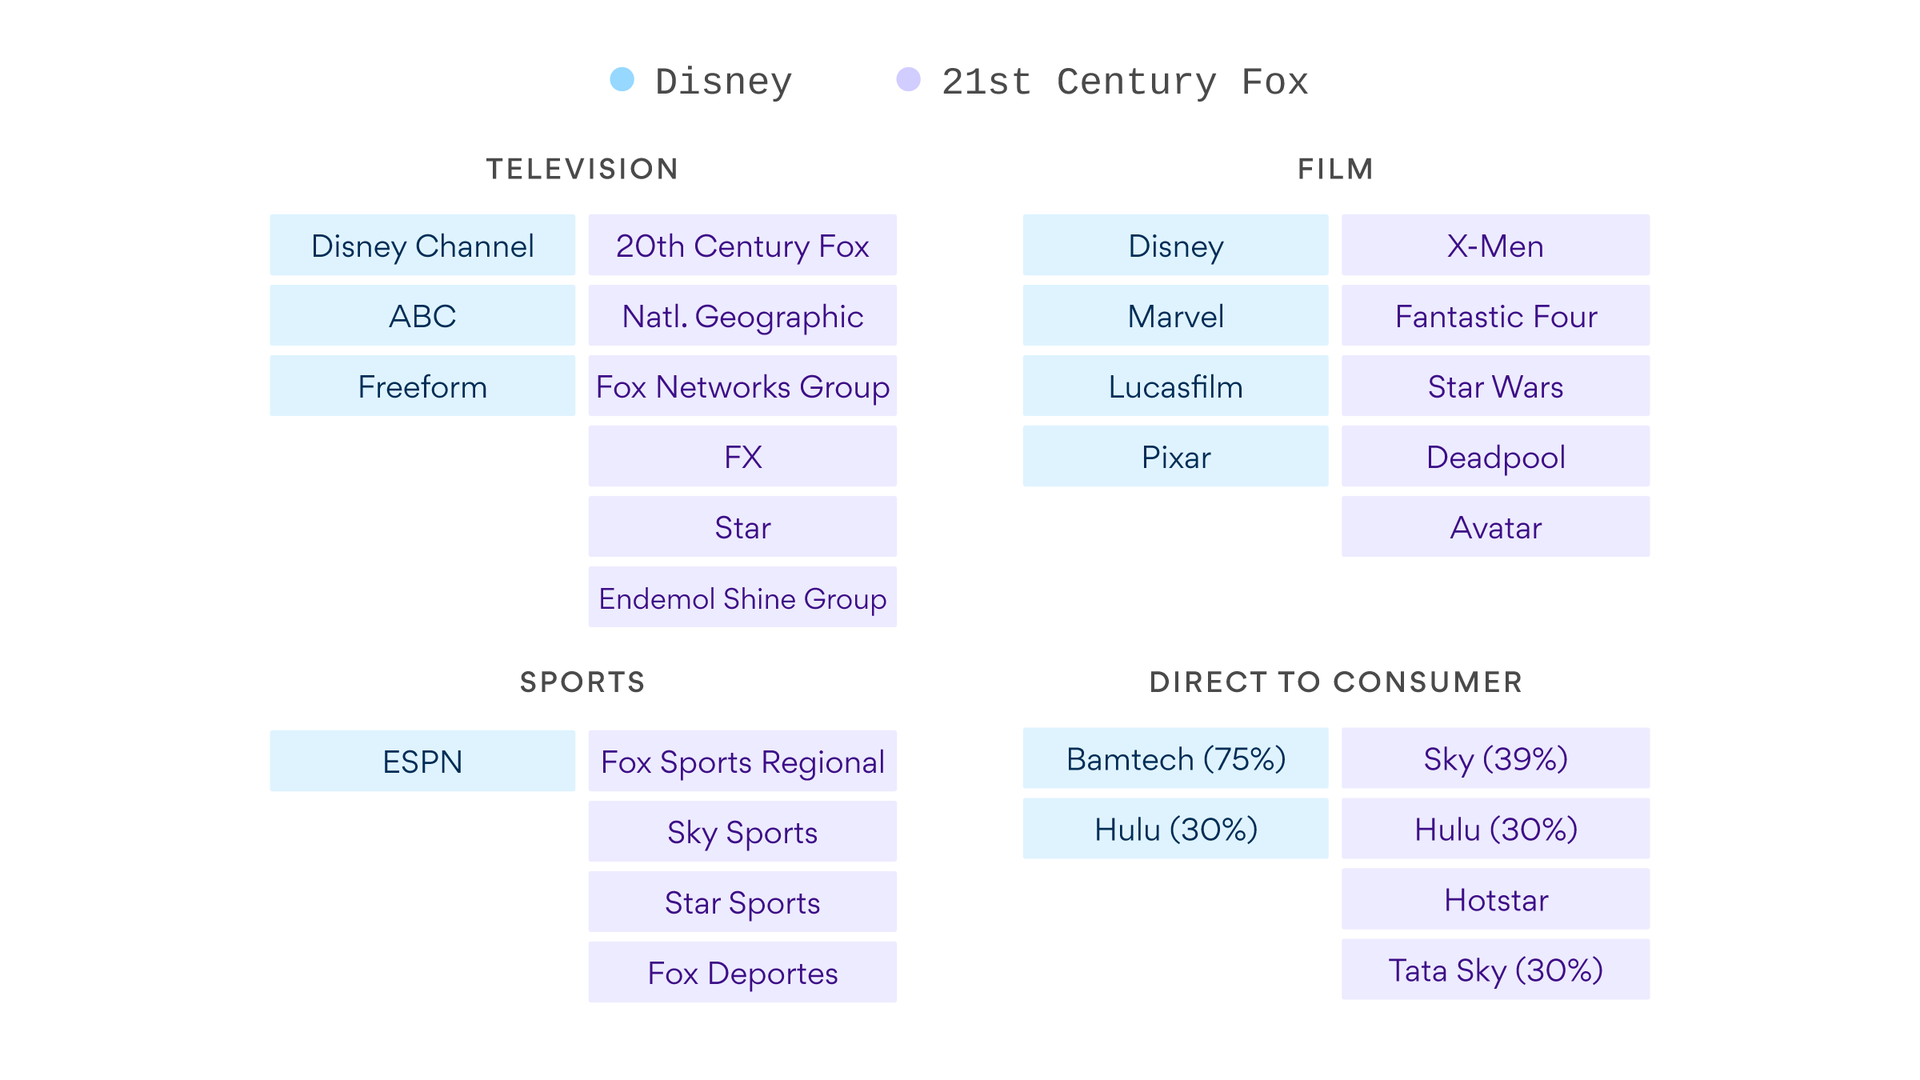Expand the Fox Networks Group entry
The width and height of the screenshot is (1920, 1080).
(x=741, y=386)
